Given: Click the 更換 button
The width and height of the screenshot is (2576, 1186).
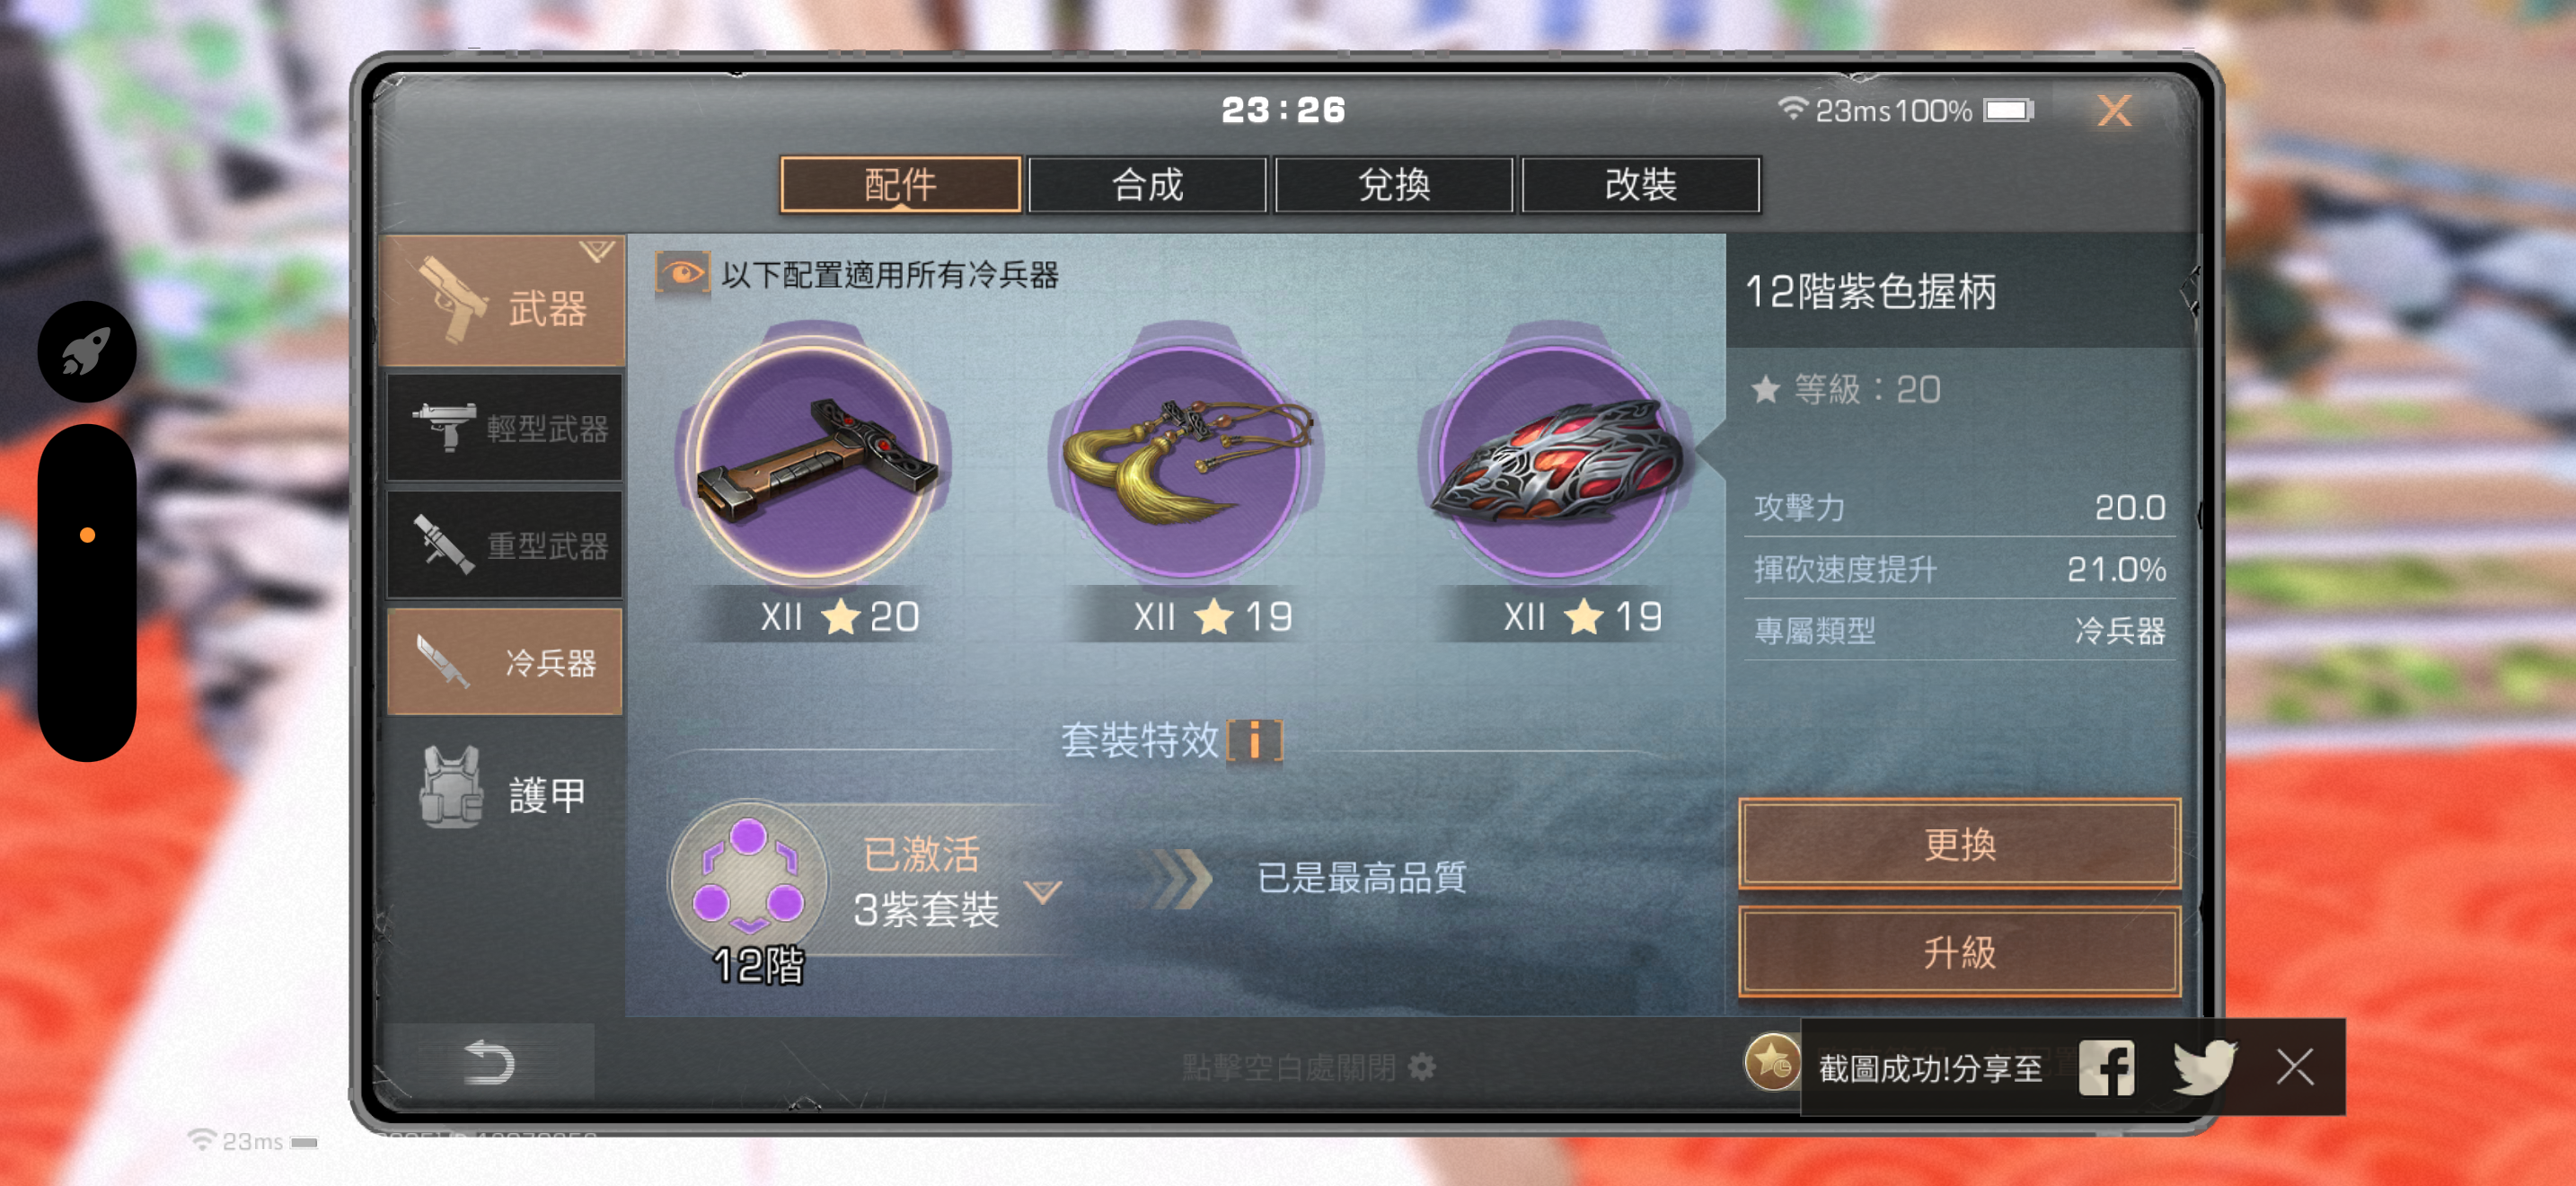Looking at the screenshot, I should 1959,844.
